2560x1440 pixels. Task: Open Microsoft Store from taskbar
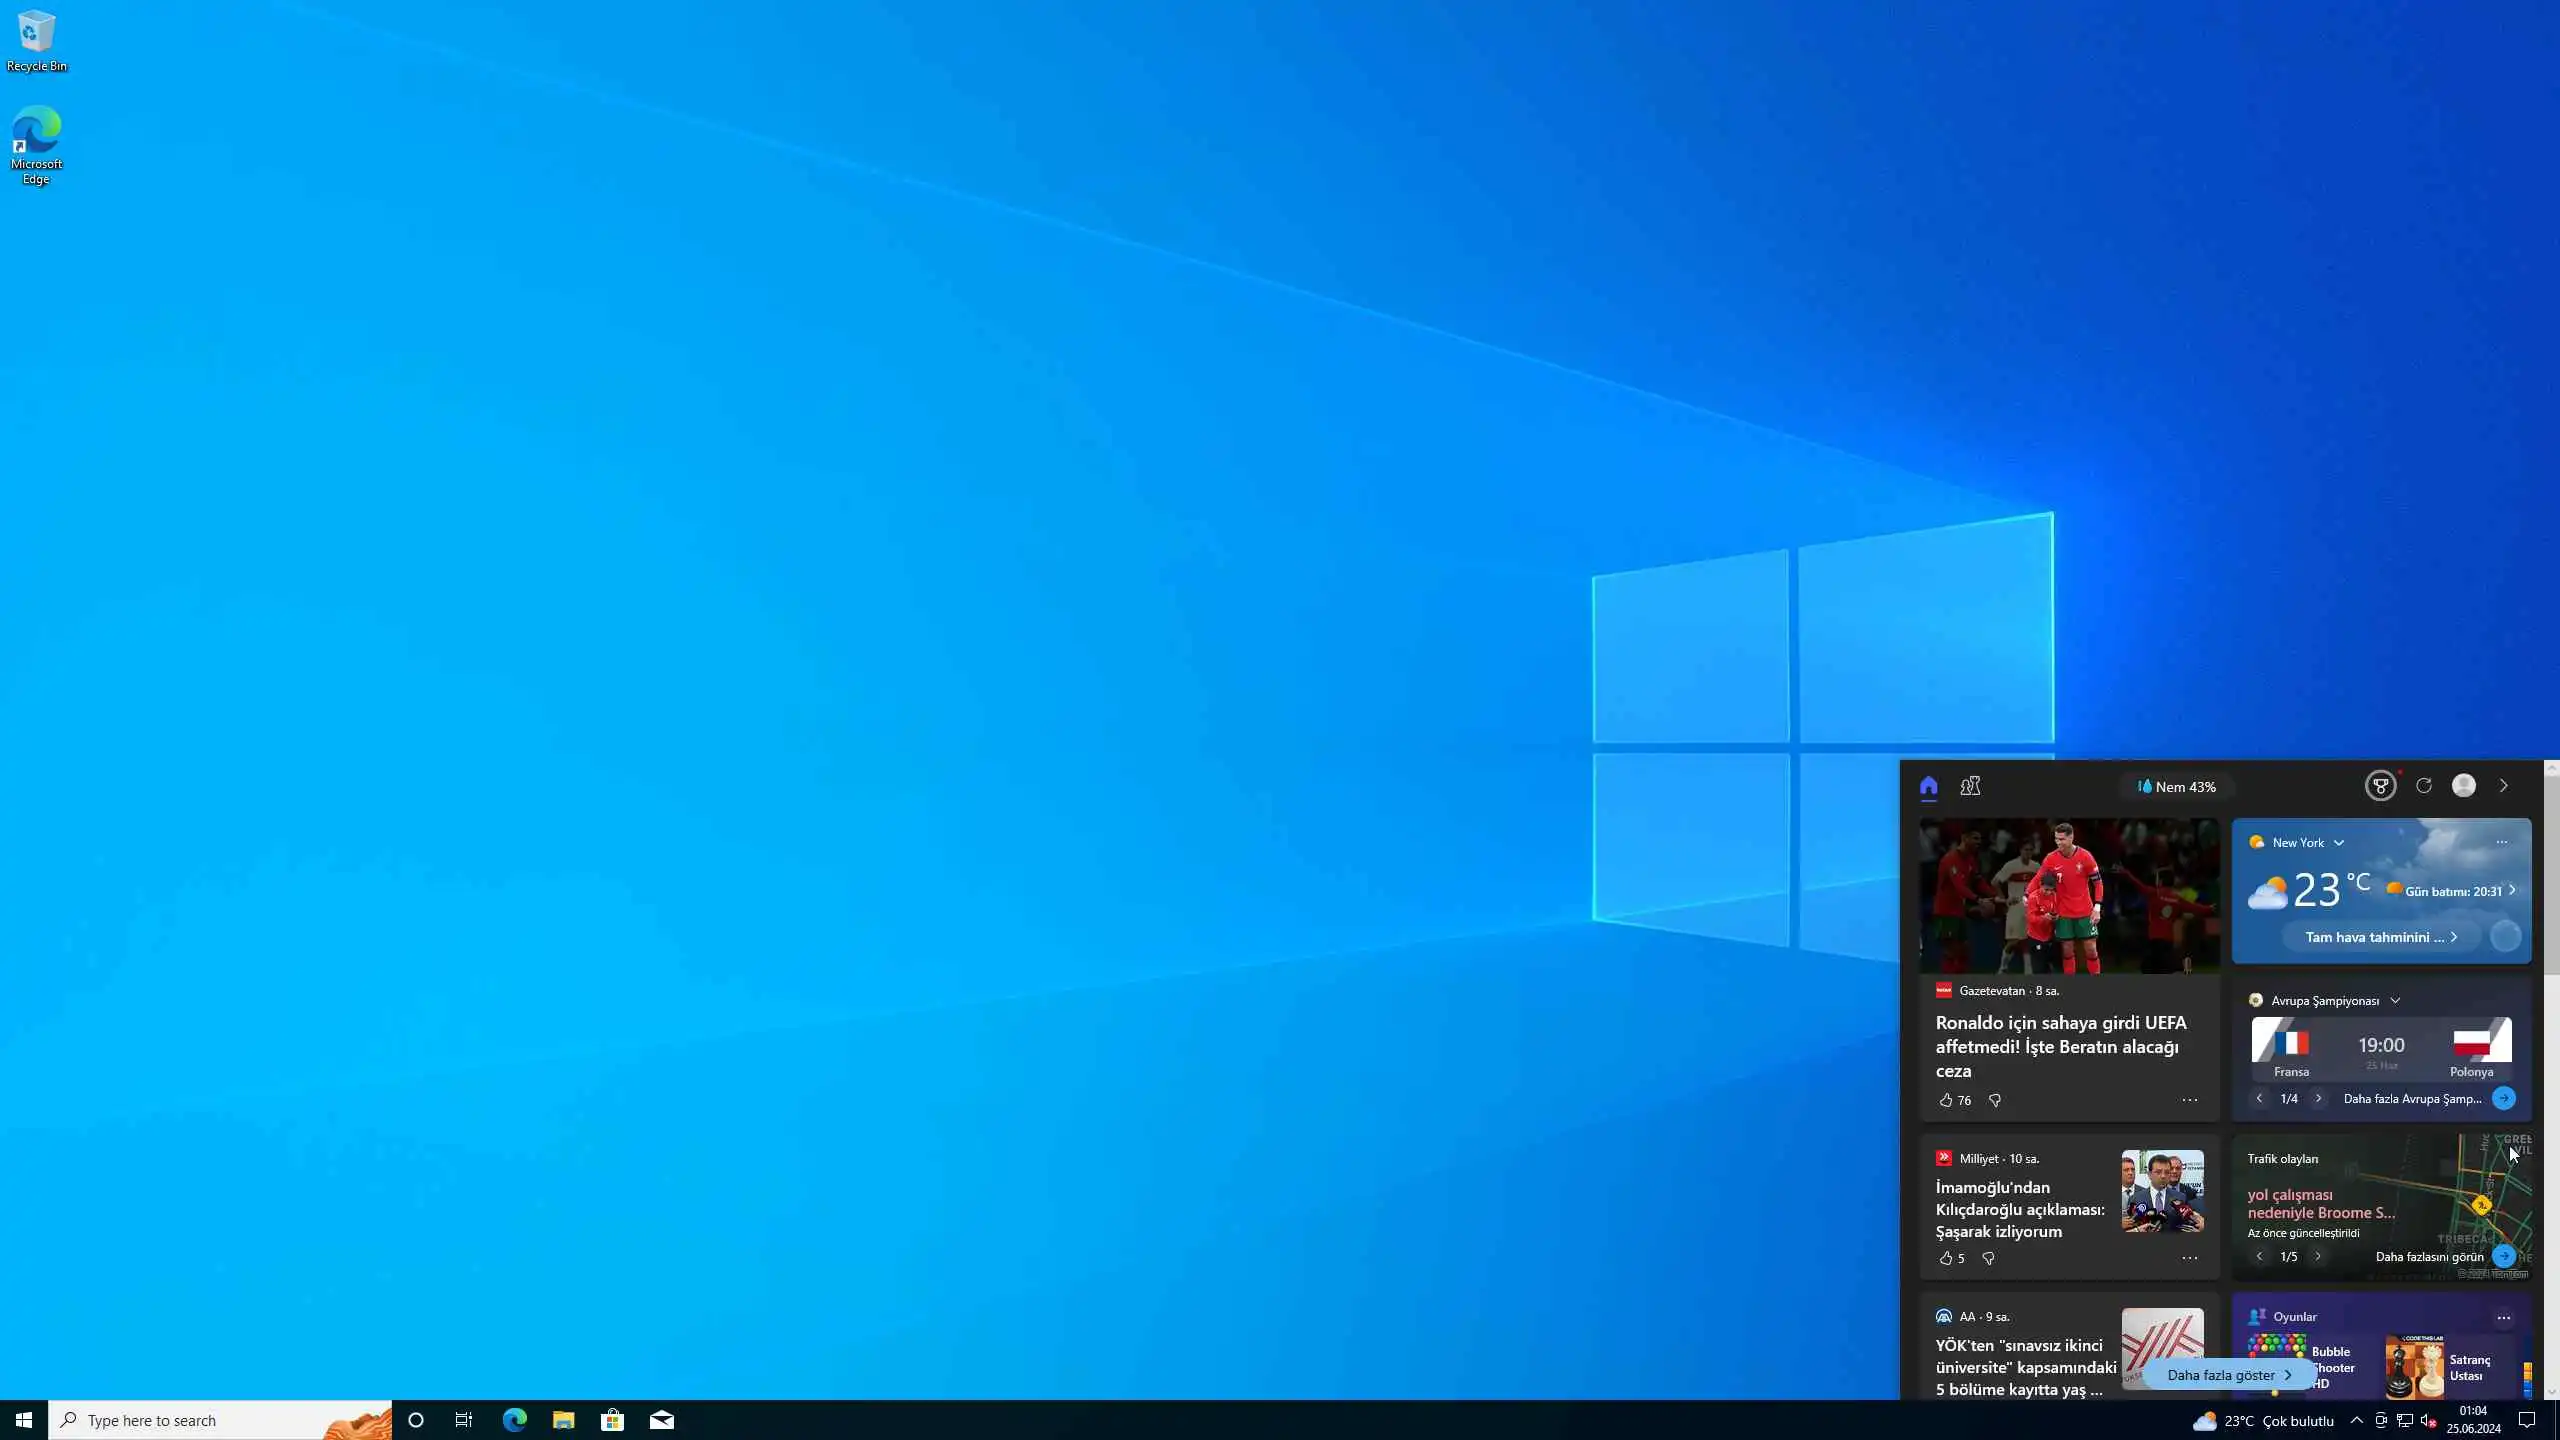click(612, 1420)
